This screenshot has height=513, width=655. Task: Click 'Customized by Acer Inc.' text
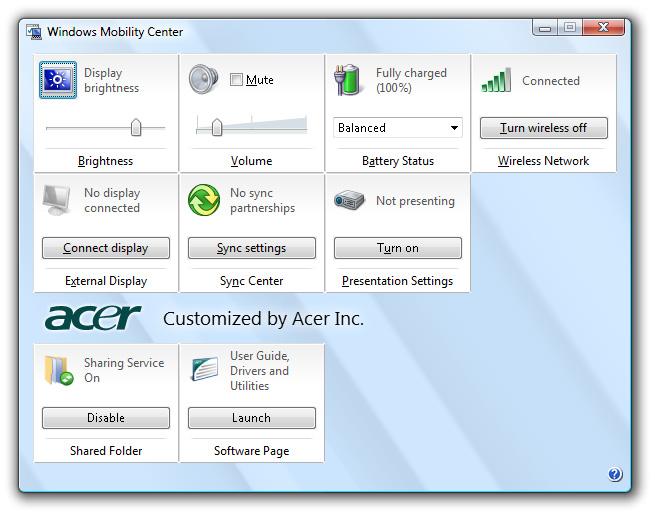click(263, 319)
